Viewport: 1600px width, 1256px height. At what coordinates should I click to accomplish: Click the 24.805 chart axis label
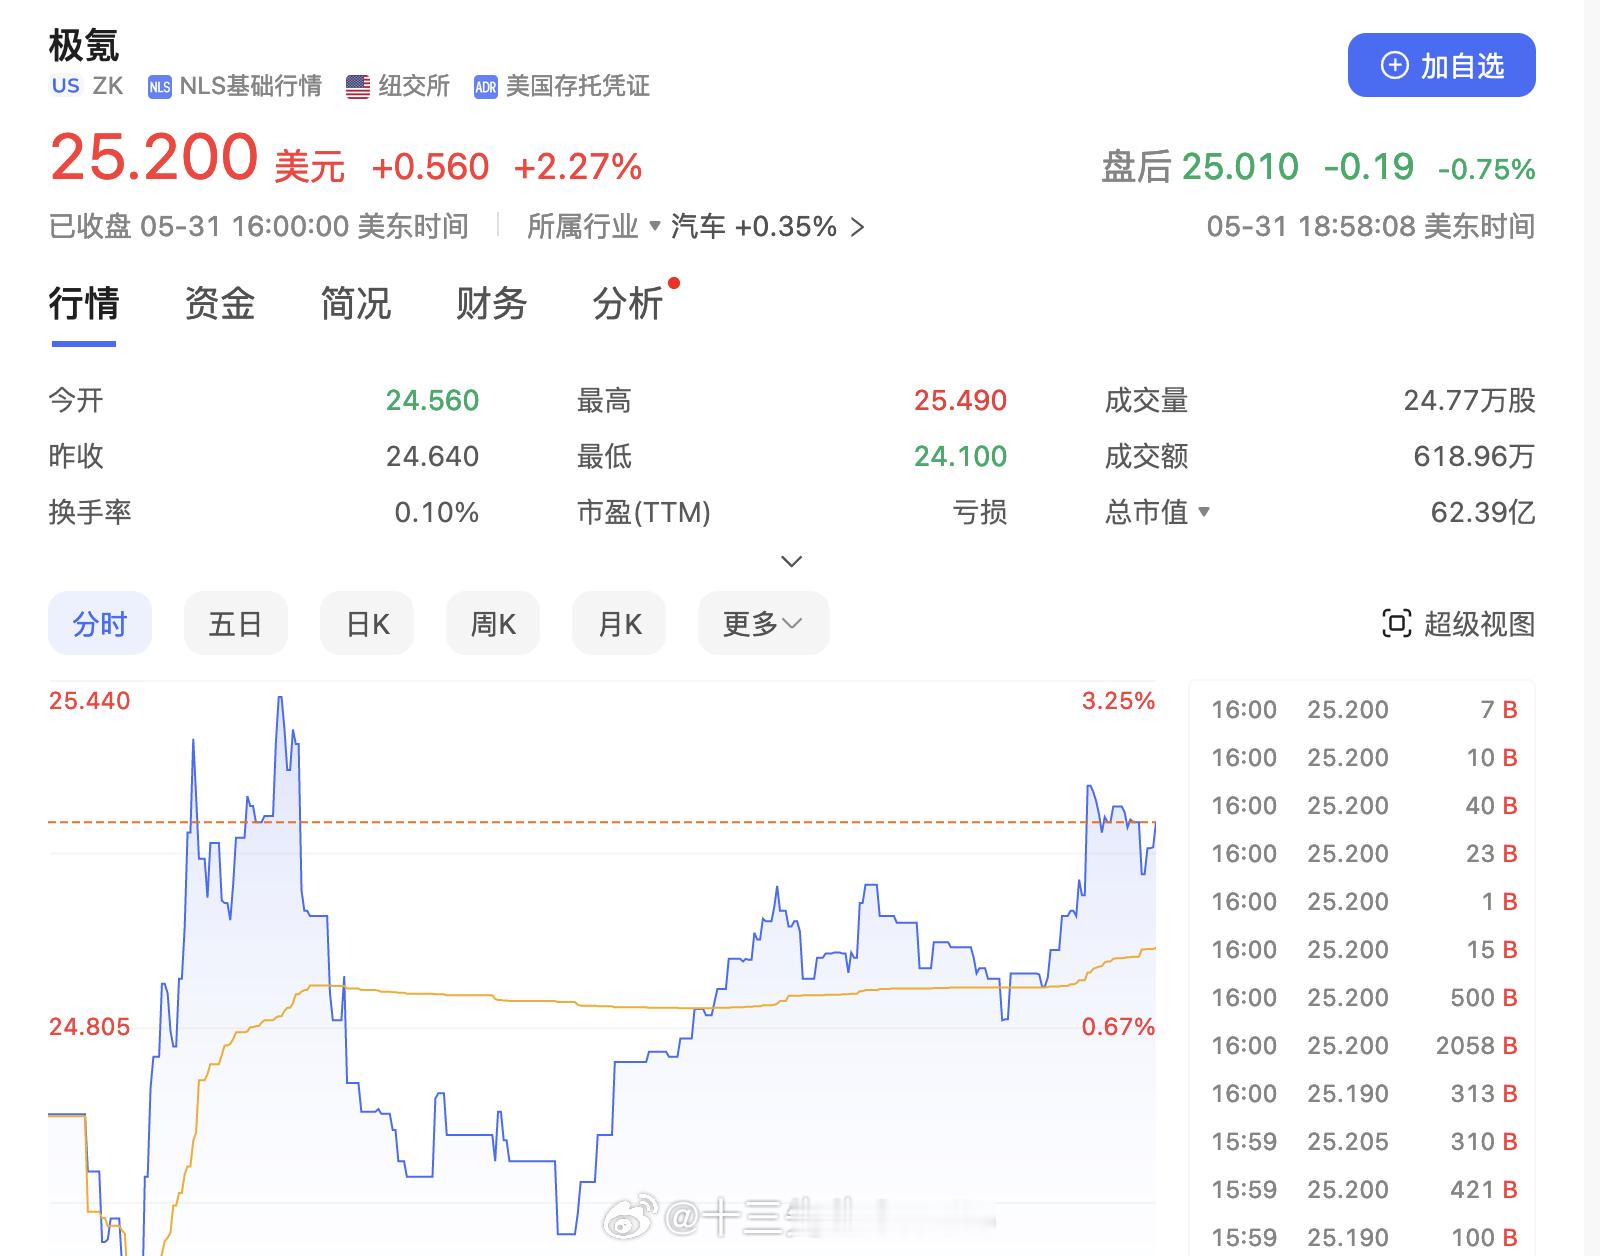(x=90, y=1027)
